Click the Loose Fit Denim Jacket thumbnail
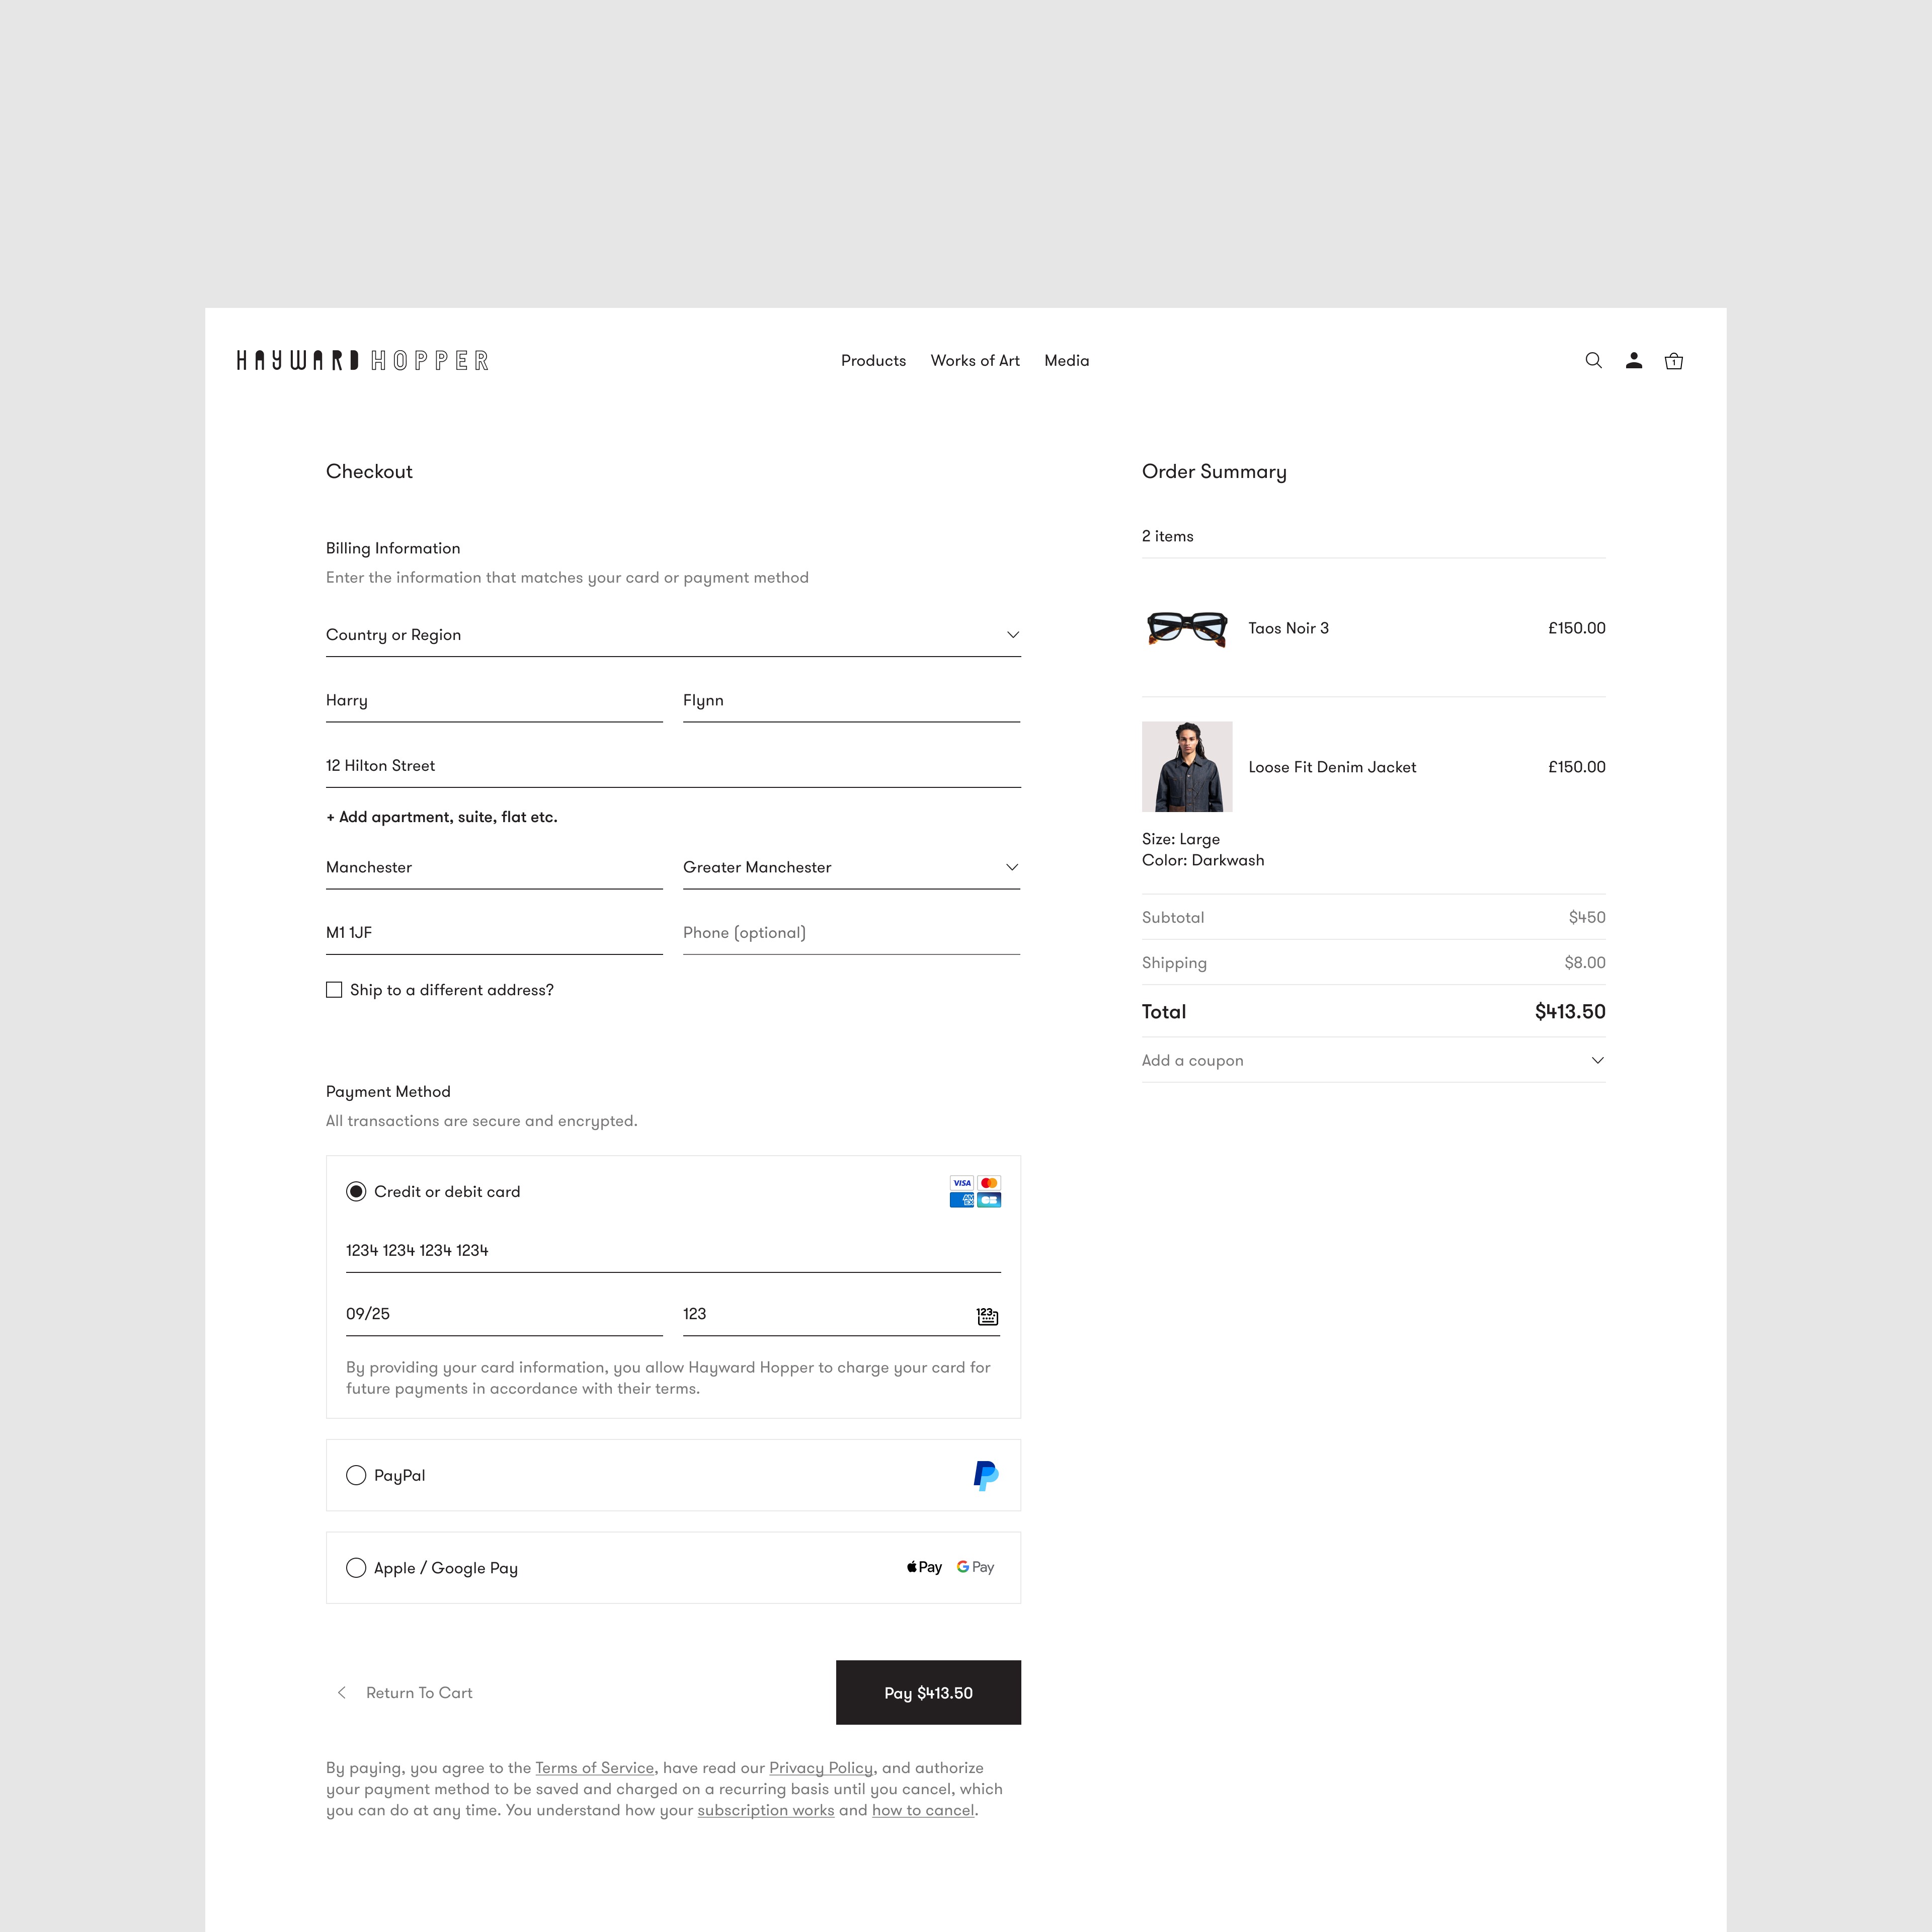 (1186, 767)
